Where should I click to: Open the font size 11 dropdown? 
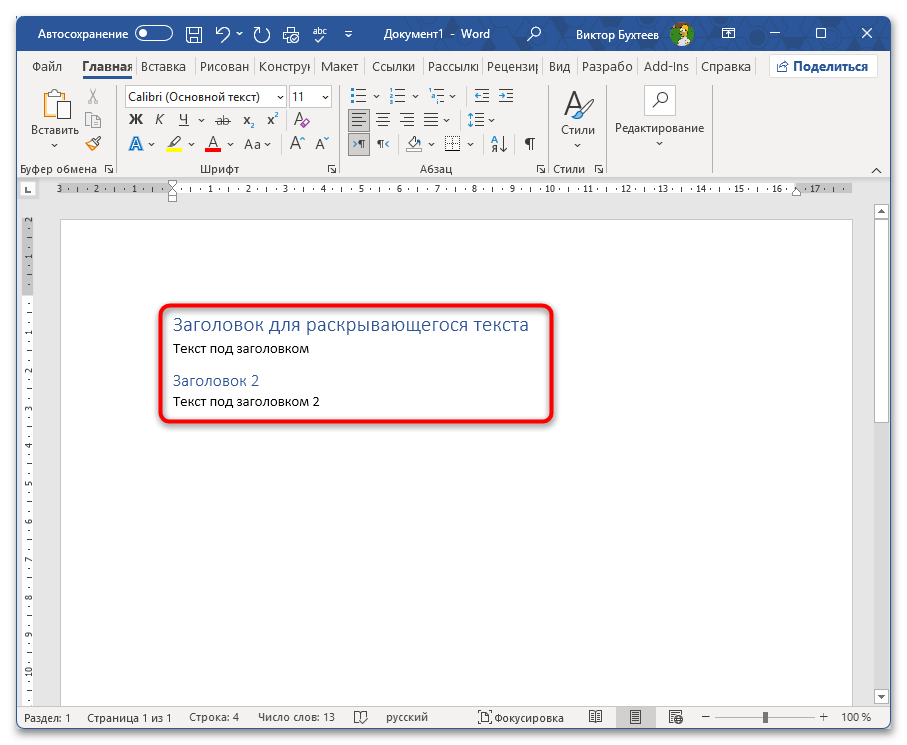coord(324,97)
